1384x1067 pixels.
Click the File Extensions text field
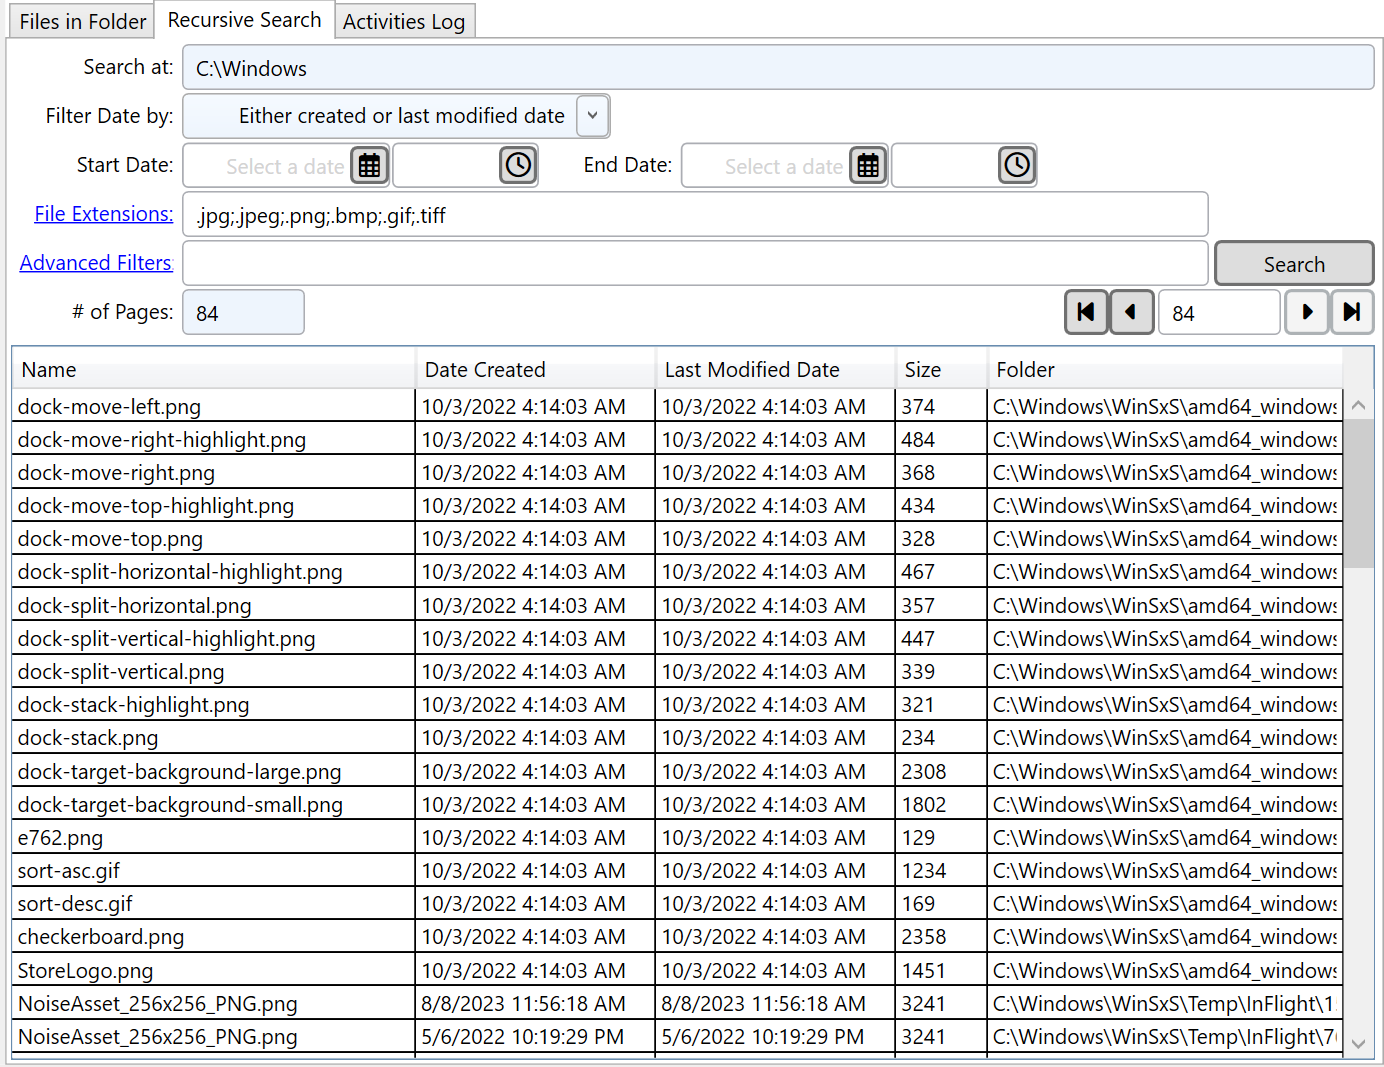point(695,215)
